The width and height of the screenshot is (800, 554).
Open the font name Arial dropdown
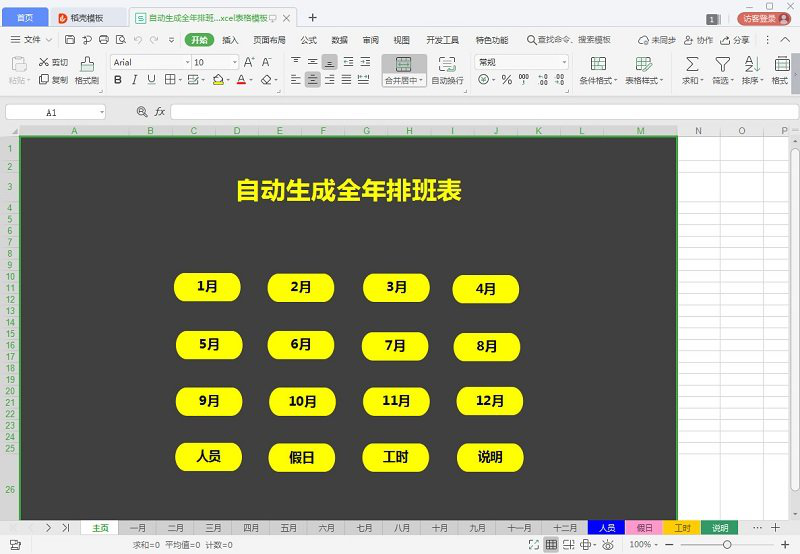click(x=188, y=62)
